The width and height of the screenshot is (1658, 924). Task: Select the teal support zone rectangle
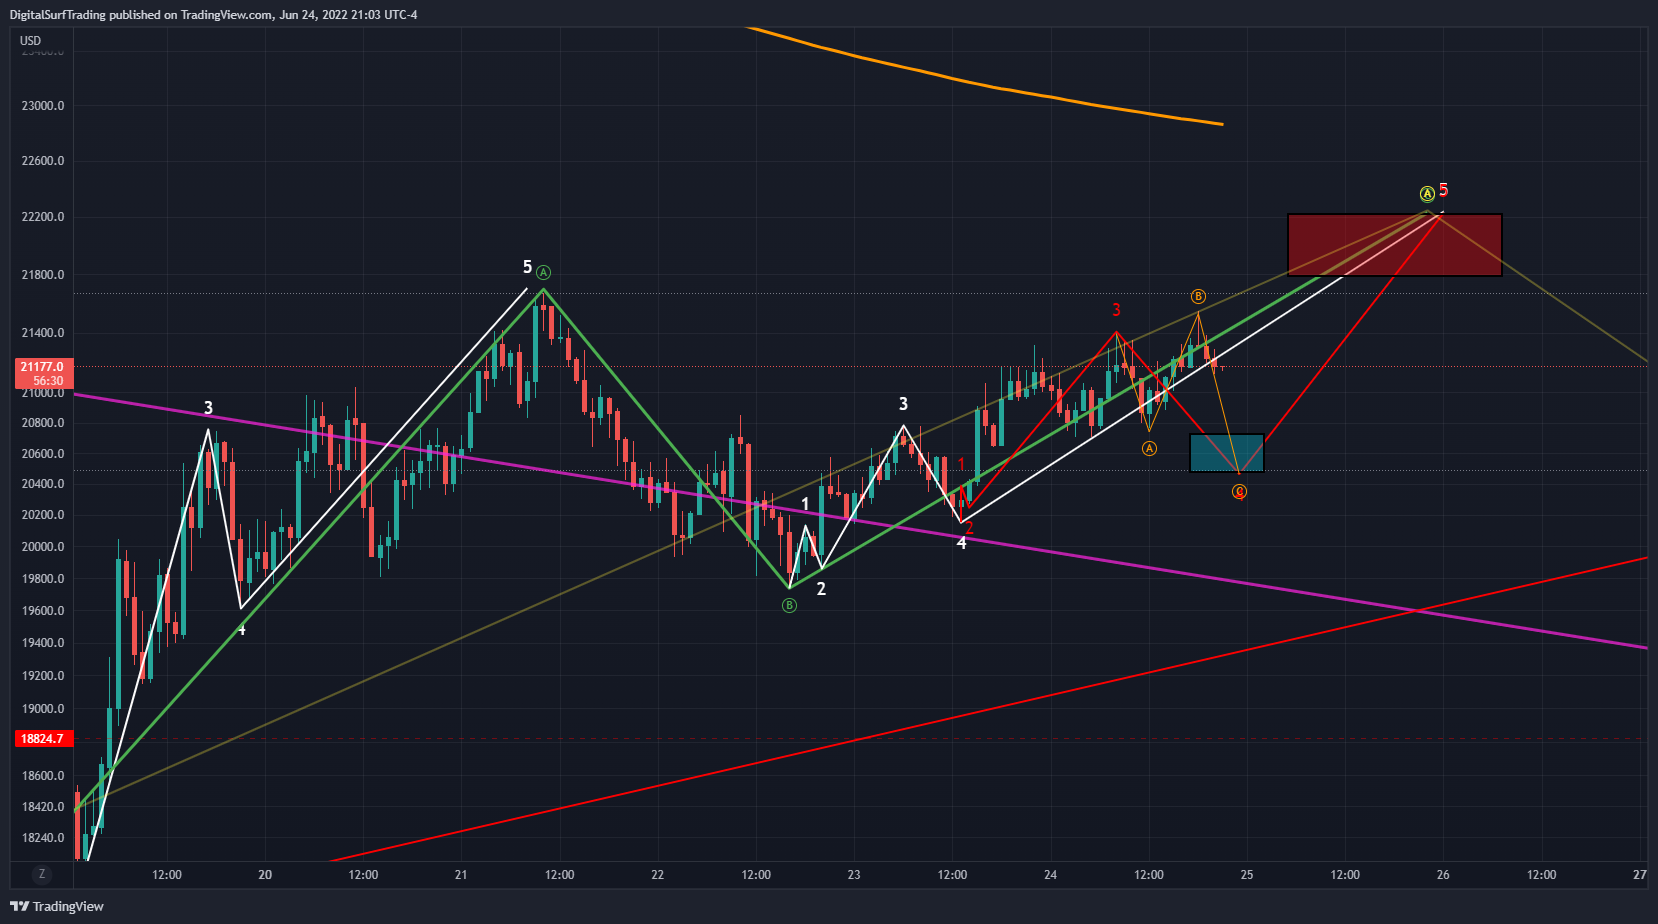(x=1226, y=453)
